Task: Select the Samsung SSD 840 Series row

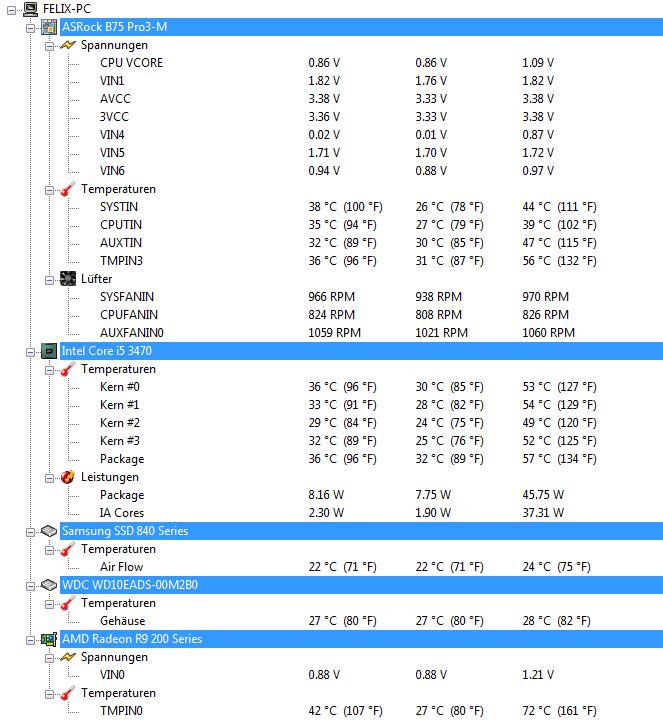Action: [361, 531]
